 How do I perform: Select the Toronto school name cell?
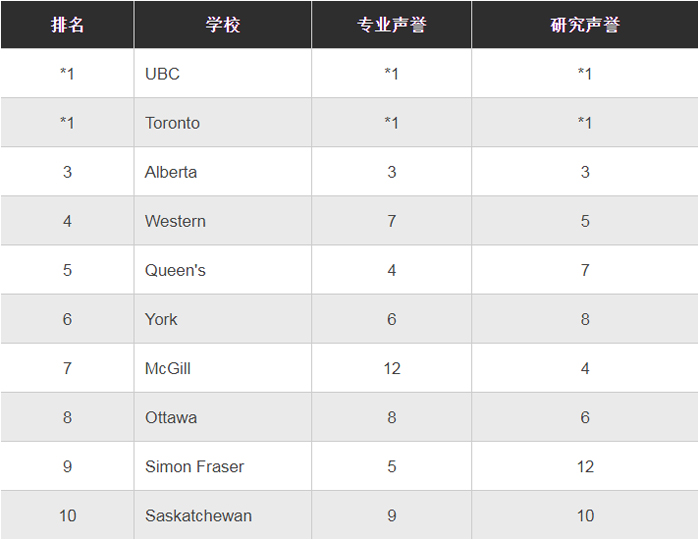point(172,123)
